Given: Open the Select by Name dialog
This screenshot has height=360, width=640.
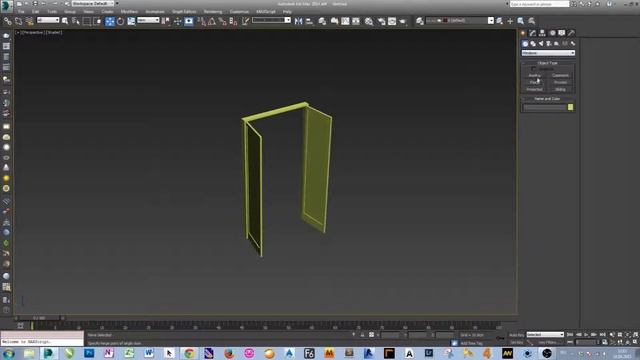Looking at the screenshot, I should click(76, 21).
